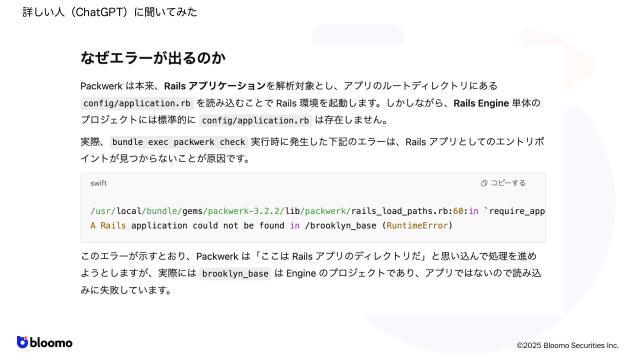
Task: Click the rails_load_paths.rb path line
Action: 318,211
